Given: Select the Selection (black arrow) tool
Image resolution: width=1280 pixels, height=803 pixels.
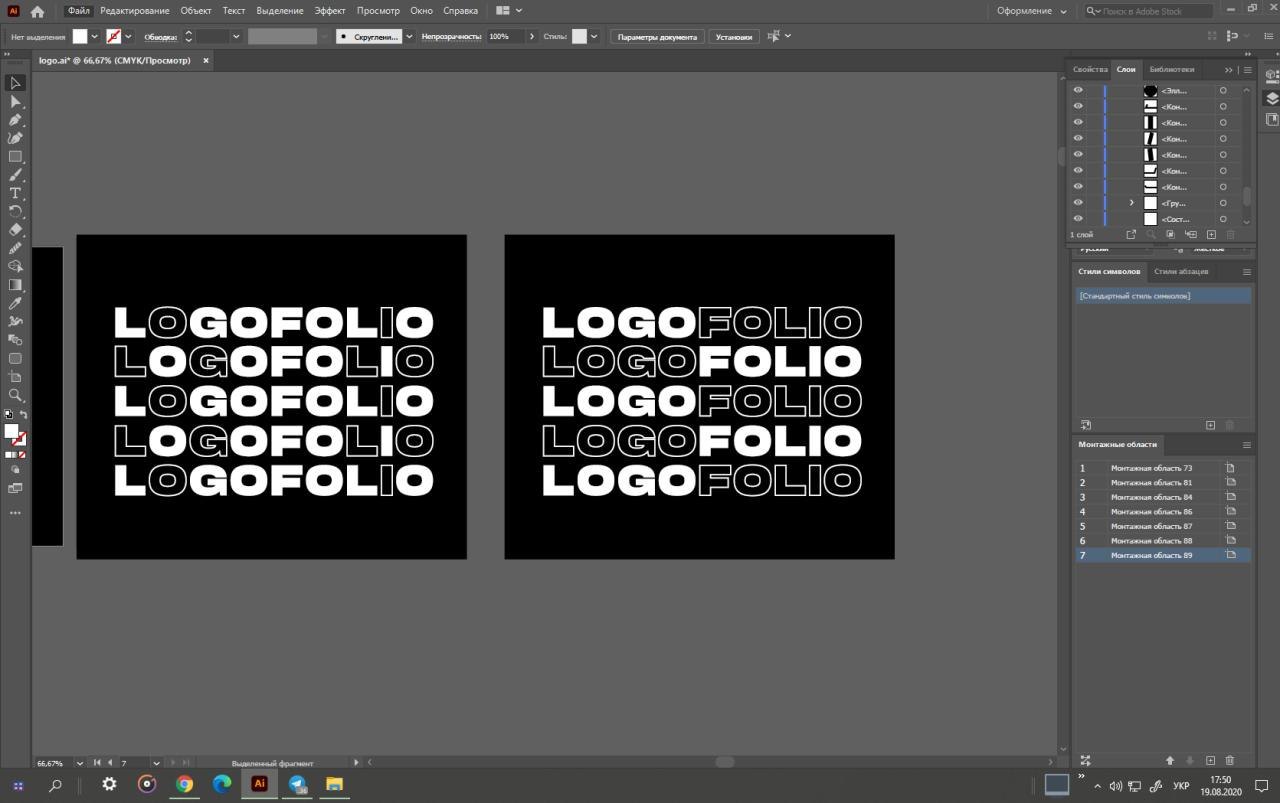Looking at the screenshot, I should point(15,83).
